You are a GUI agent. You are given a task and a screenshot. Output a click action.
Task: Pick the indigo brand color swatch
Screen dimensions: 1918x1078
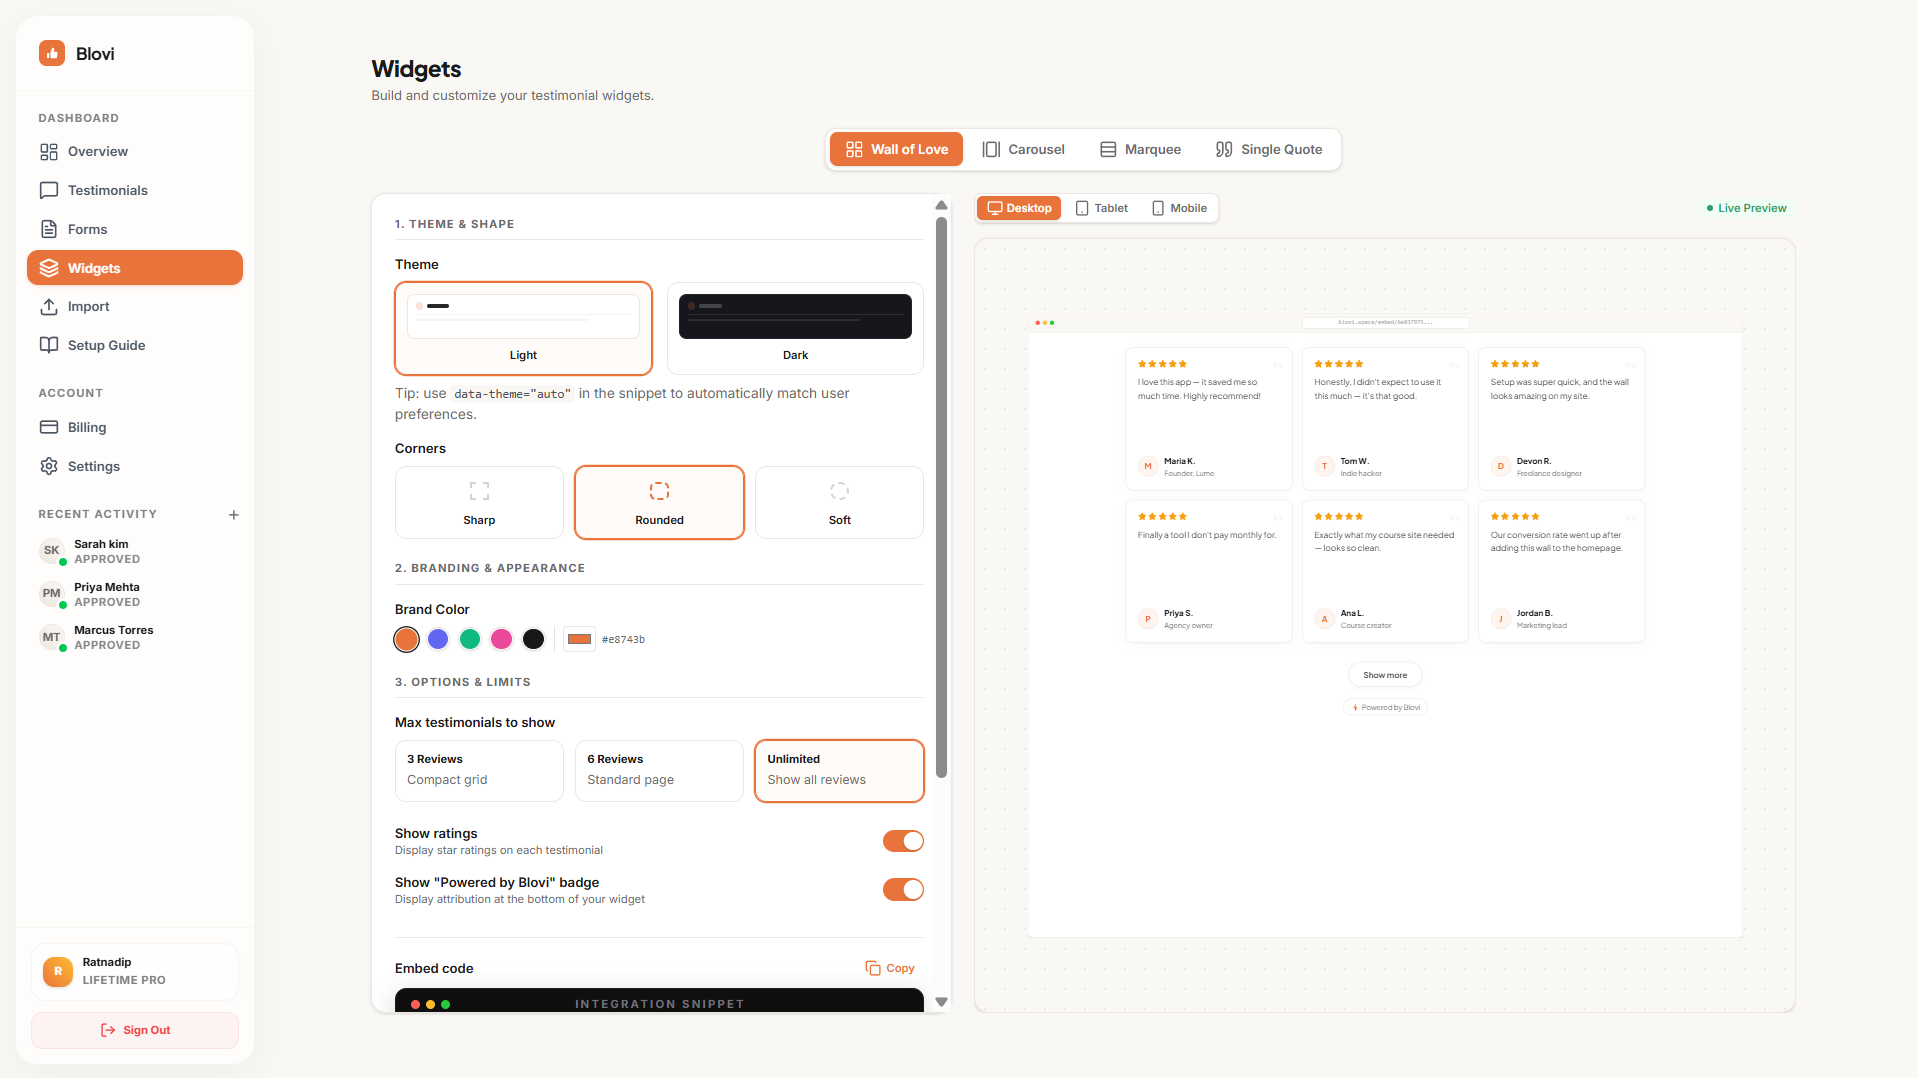tap(438, 639)
